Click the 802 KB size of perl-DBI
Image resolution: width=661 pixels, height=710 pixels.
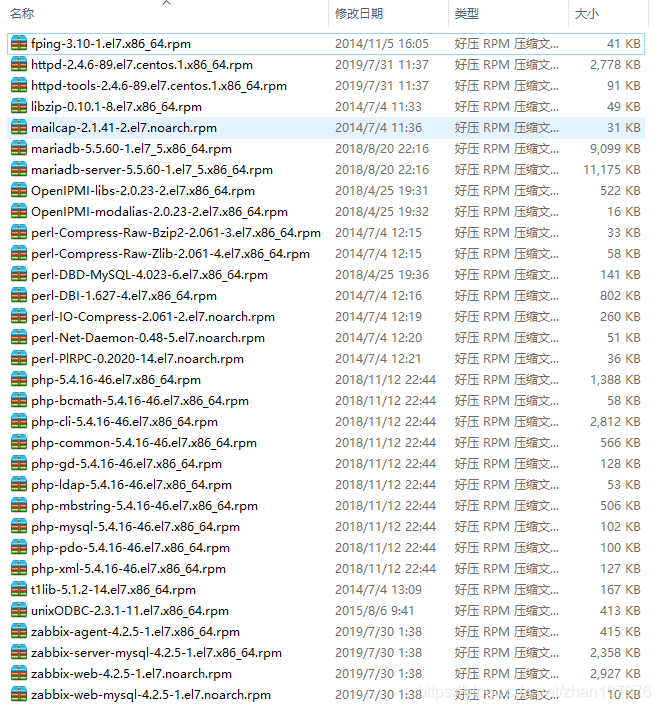point(620,296)
